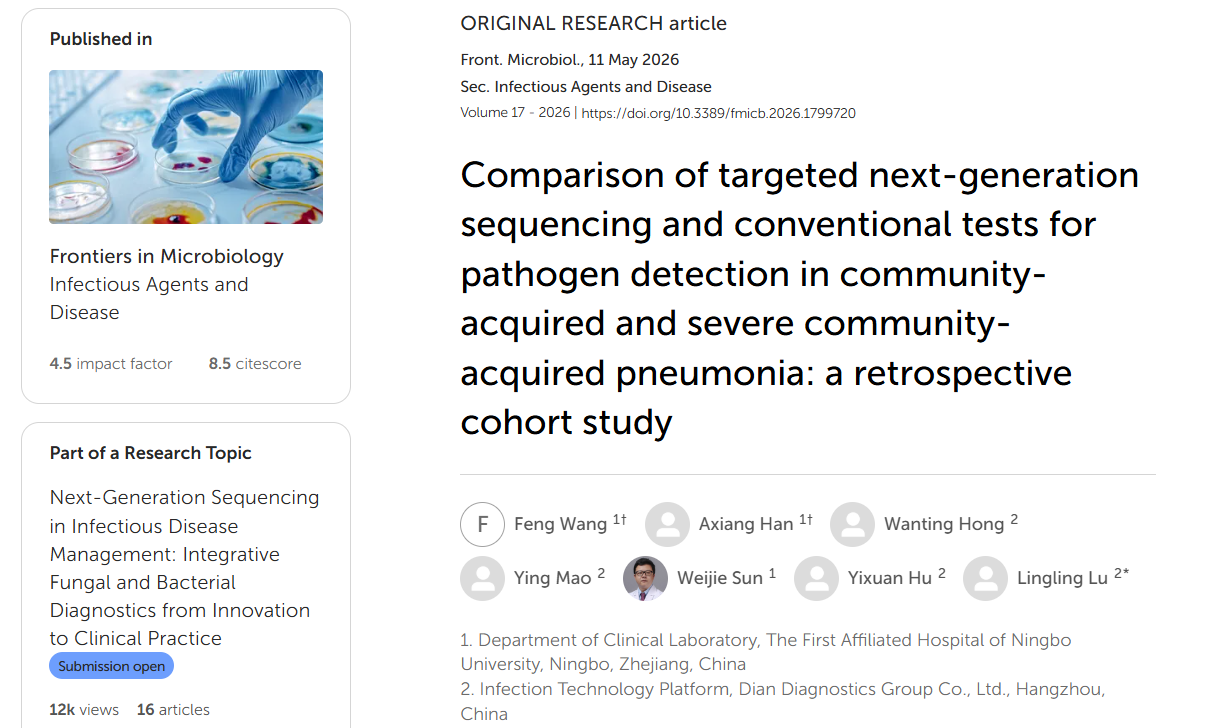Image resolution: width=1206 pixels, height=728 pixels.
Task: Open author Lingling Lu's name link
Action: [x=1063, y=578]
